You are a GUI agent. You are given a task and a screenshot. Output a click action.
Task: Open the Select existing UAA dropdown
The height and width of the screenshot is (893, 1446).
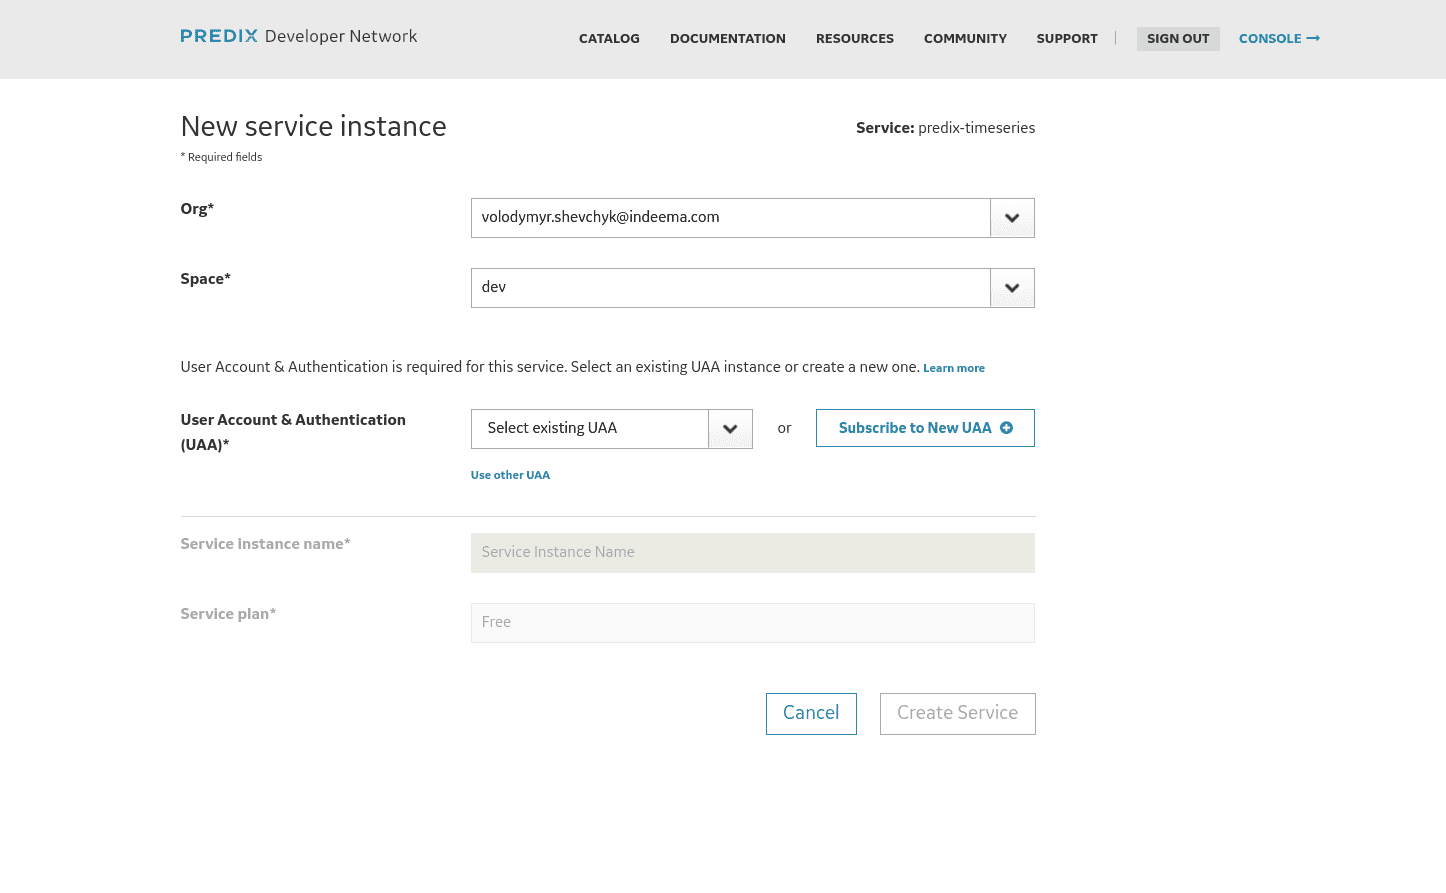tap(729, 428)
